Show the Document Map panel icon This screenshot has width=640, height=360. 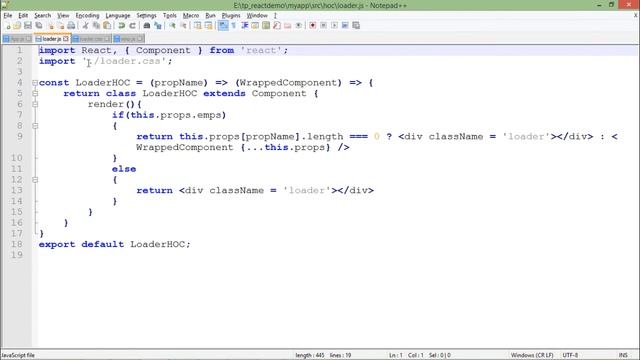coord(266,26)
